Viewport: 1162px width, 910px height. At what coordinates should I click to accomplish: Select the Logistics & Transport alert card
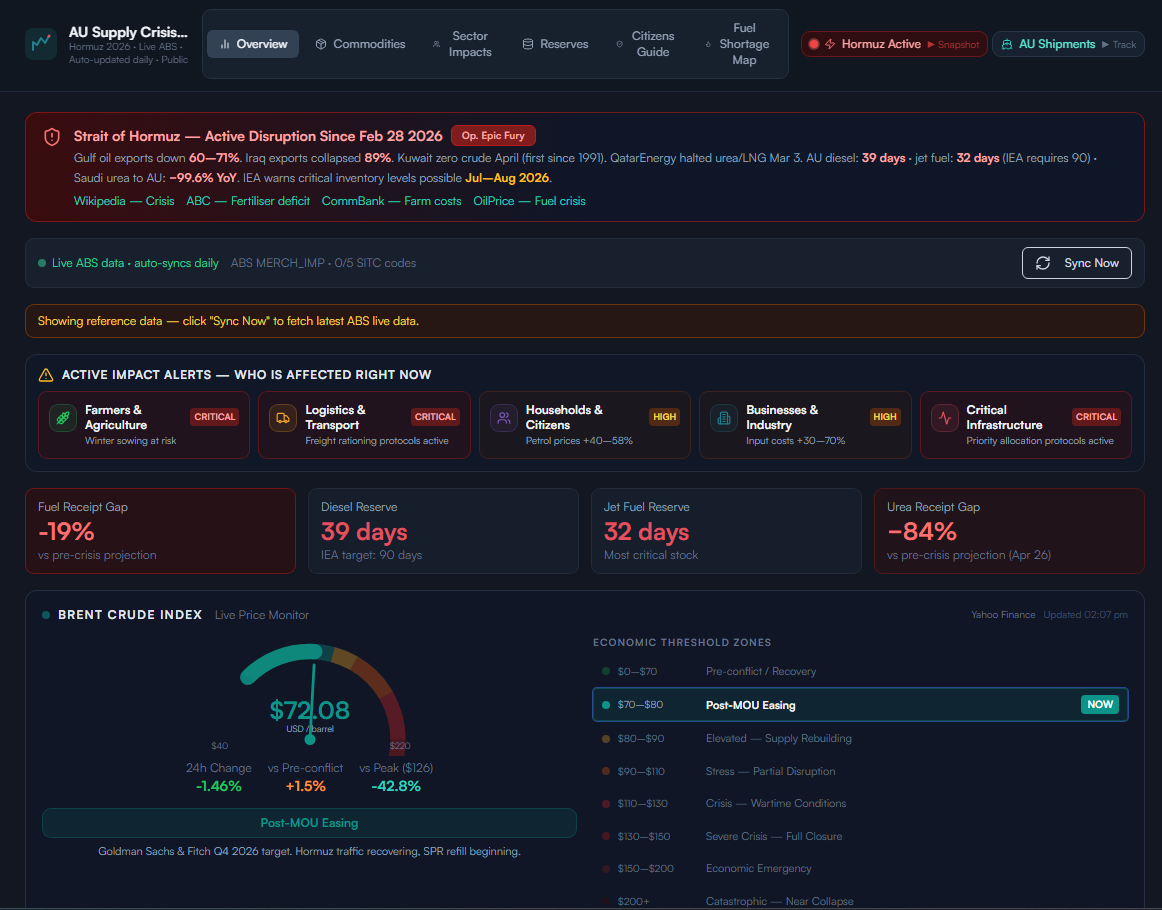pyautogui.click(x=364, y=425)
